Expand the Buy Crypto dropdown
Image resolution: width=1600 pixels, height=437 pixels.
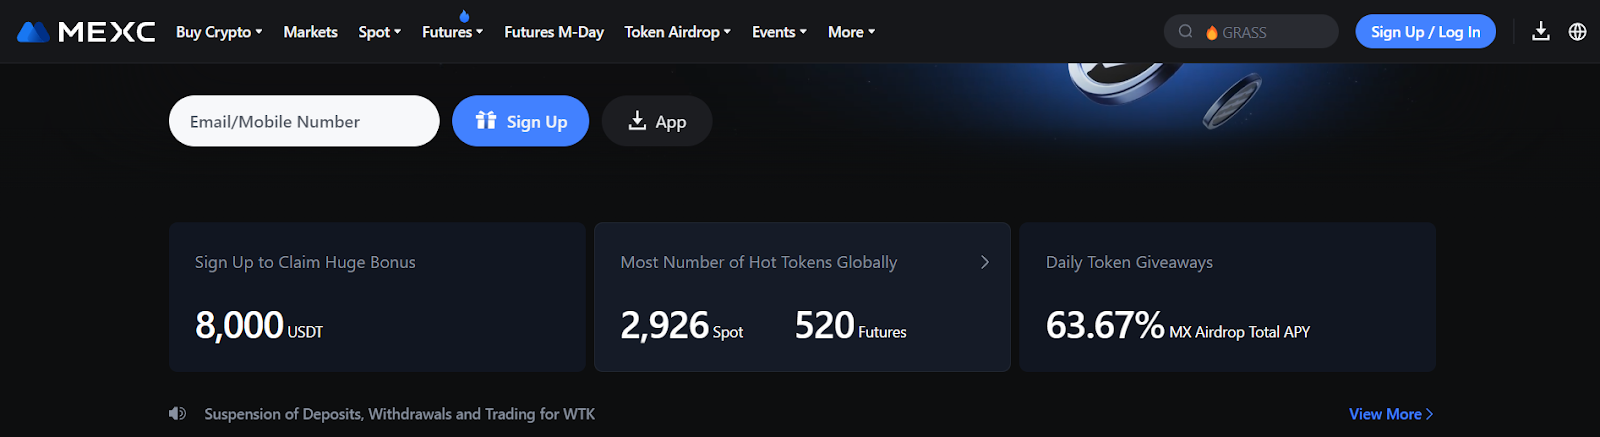pos(219,32)
